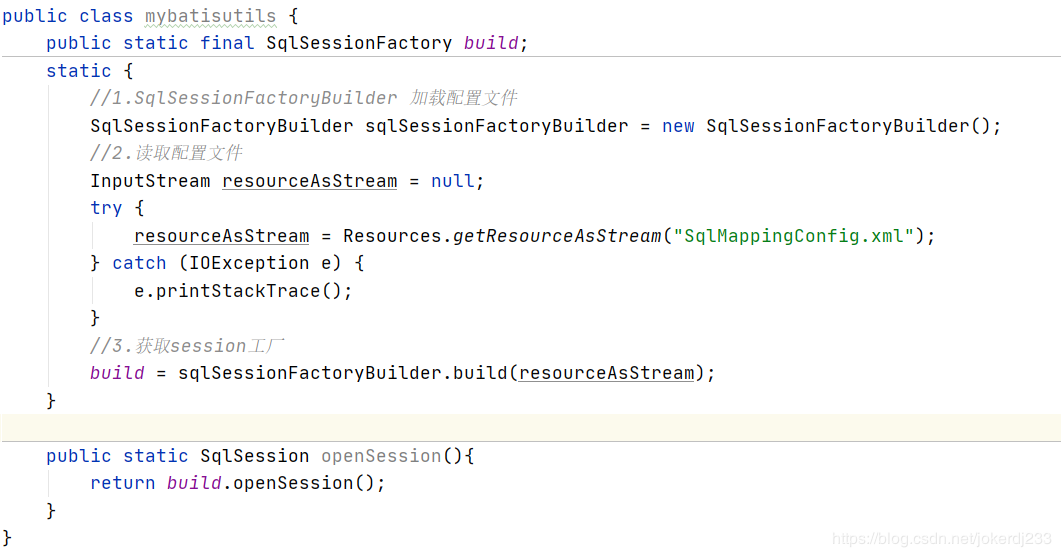Click the getResourceAsStream method call
Viewport: 1061px width, 557px height.
(557, 236)
